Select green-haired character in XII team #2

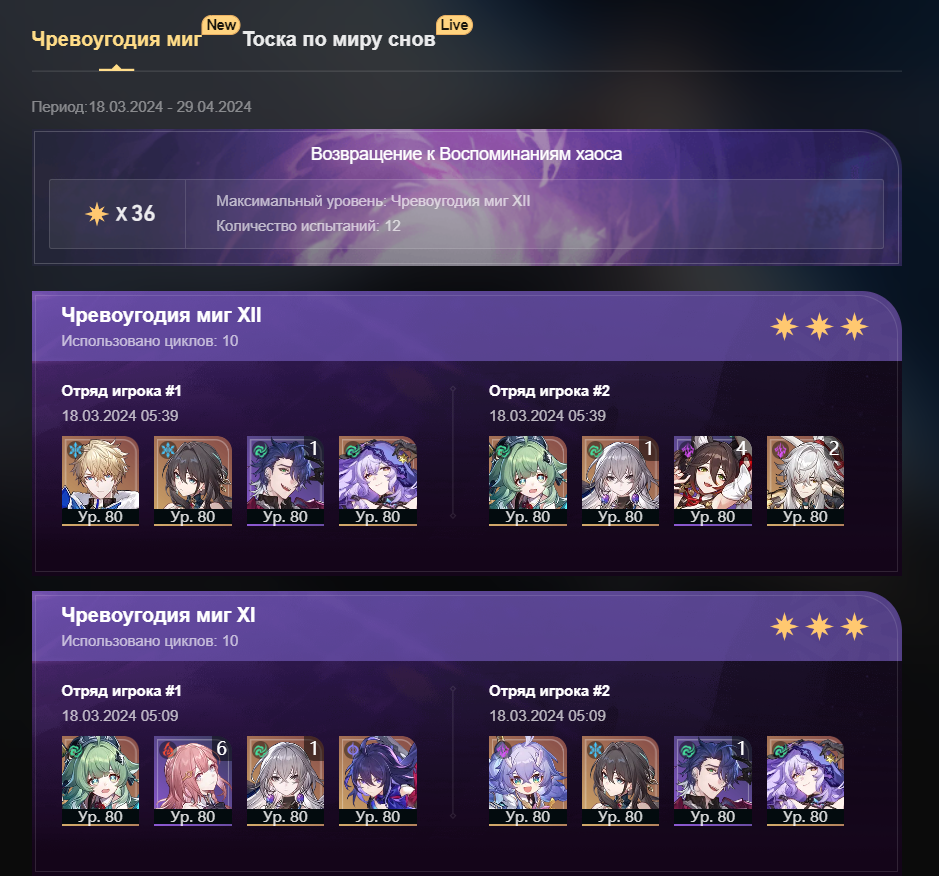point(528,481)
